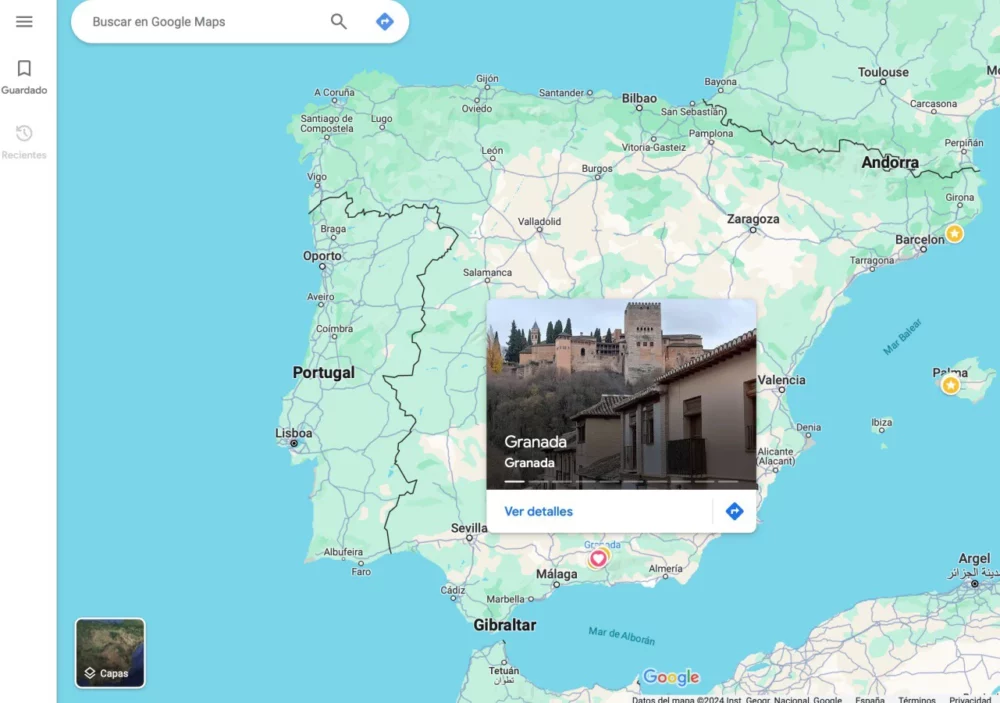Click the Argel city label

974,558
